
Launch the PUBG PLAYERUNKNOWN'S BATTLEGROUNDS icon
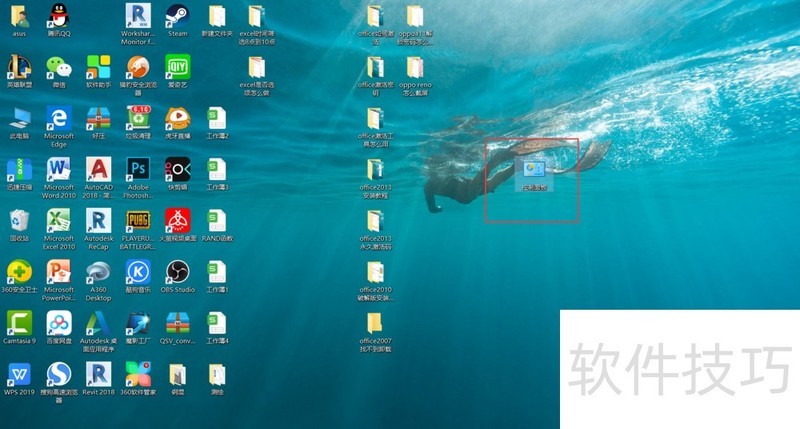coord(138,221)
